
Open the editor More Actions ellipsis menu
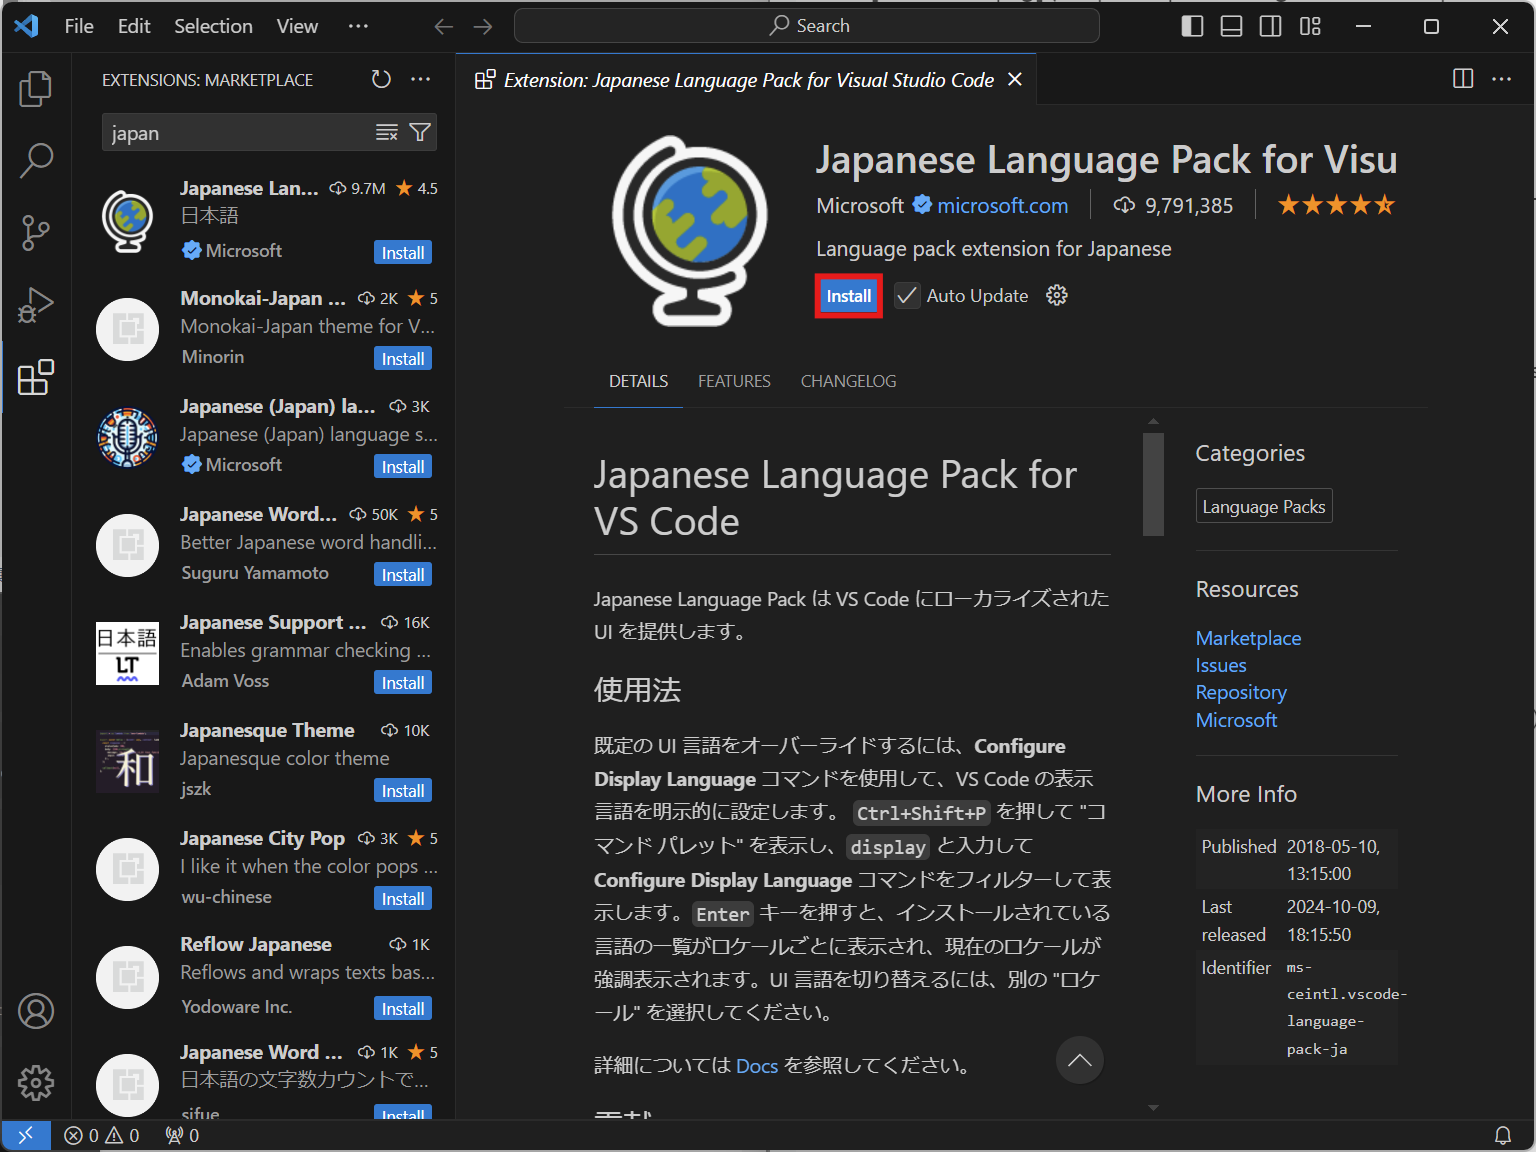[1503, 79]
